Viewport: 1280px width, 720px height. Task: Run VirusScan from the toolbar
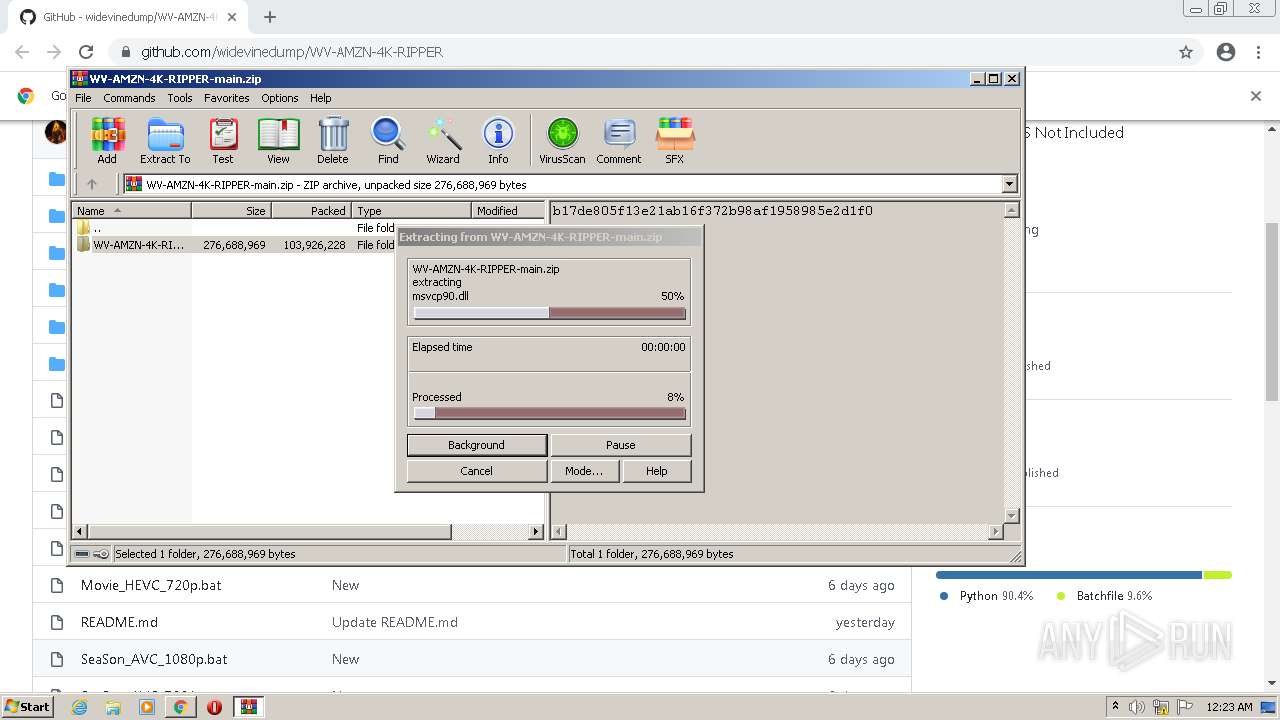(x=562, y=141)
